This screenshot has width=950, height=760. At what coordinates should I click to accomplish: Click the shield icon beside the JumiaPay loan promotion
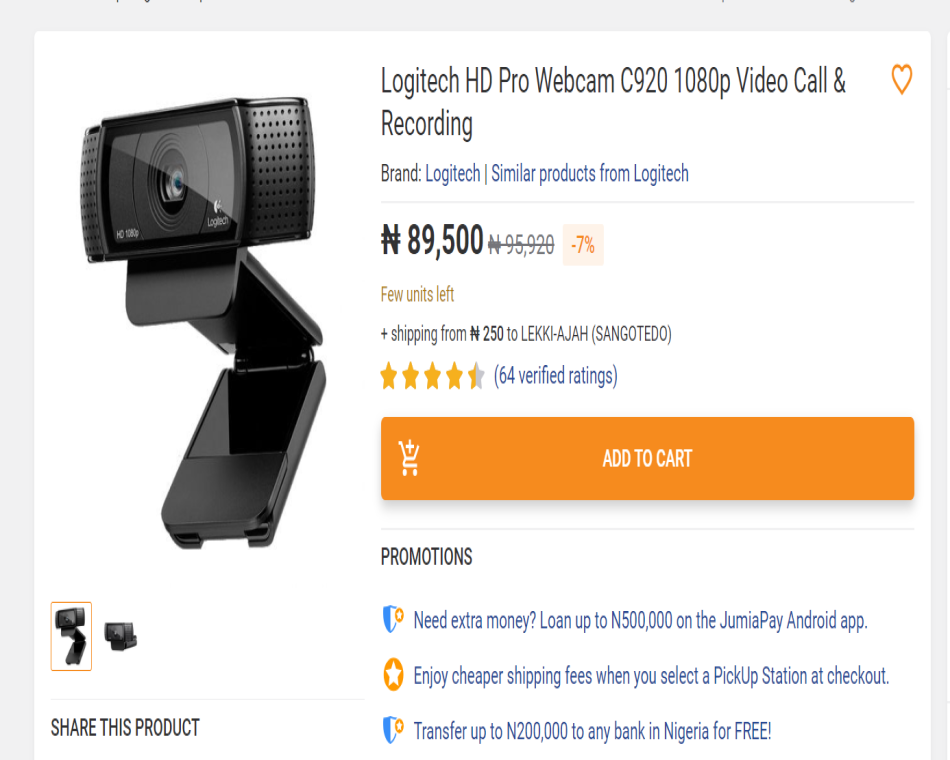393,620
